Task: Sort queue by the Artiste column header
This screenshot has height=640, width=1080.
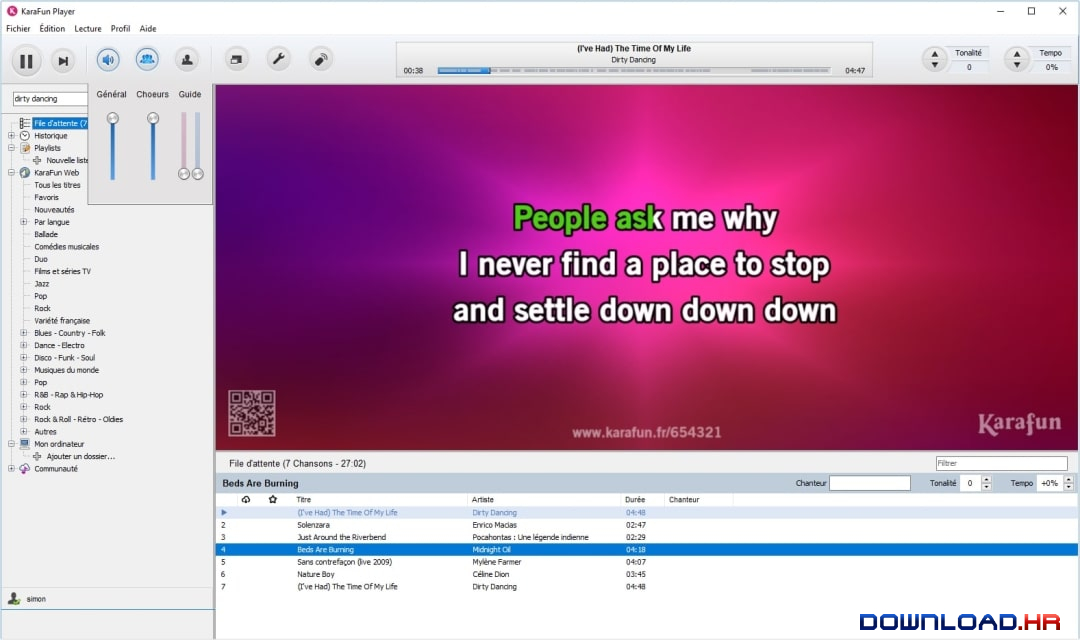Action: coord(483,499)
